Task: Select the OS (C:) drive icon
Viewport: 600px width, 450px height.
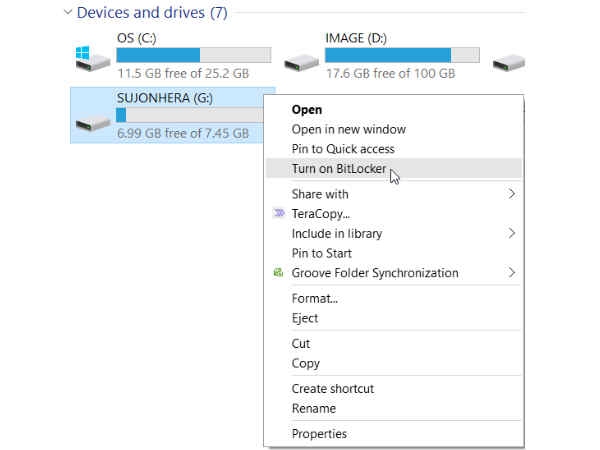Action: (x=93, y=59)
